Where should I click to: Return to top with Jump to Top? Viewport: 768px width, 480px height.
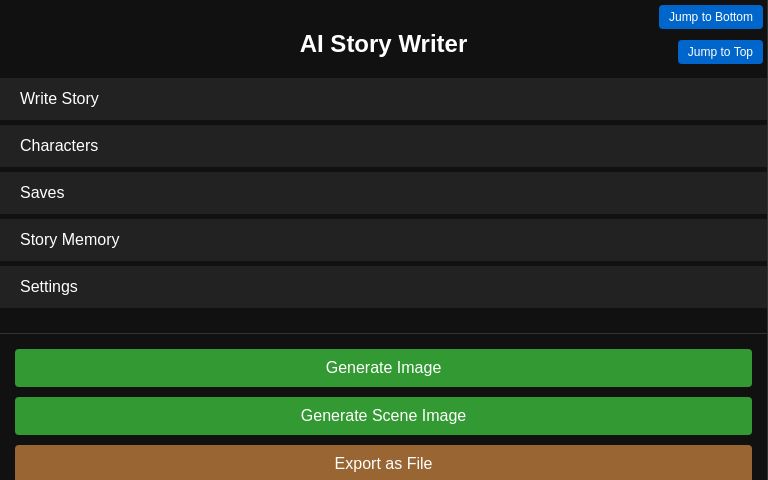(x=720, y=52)
